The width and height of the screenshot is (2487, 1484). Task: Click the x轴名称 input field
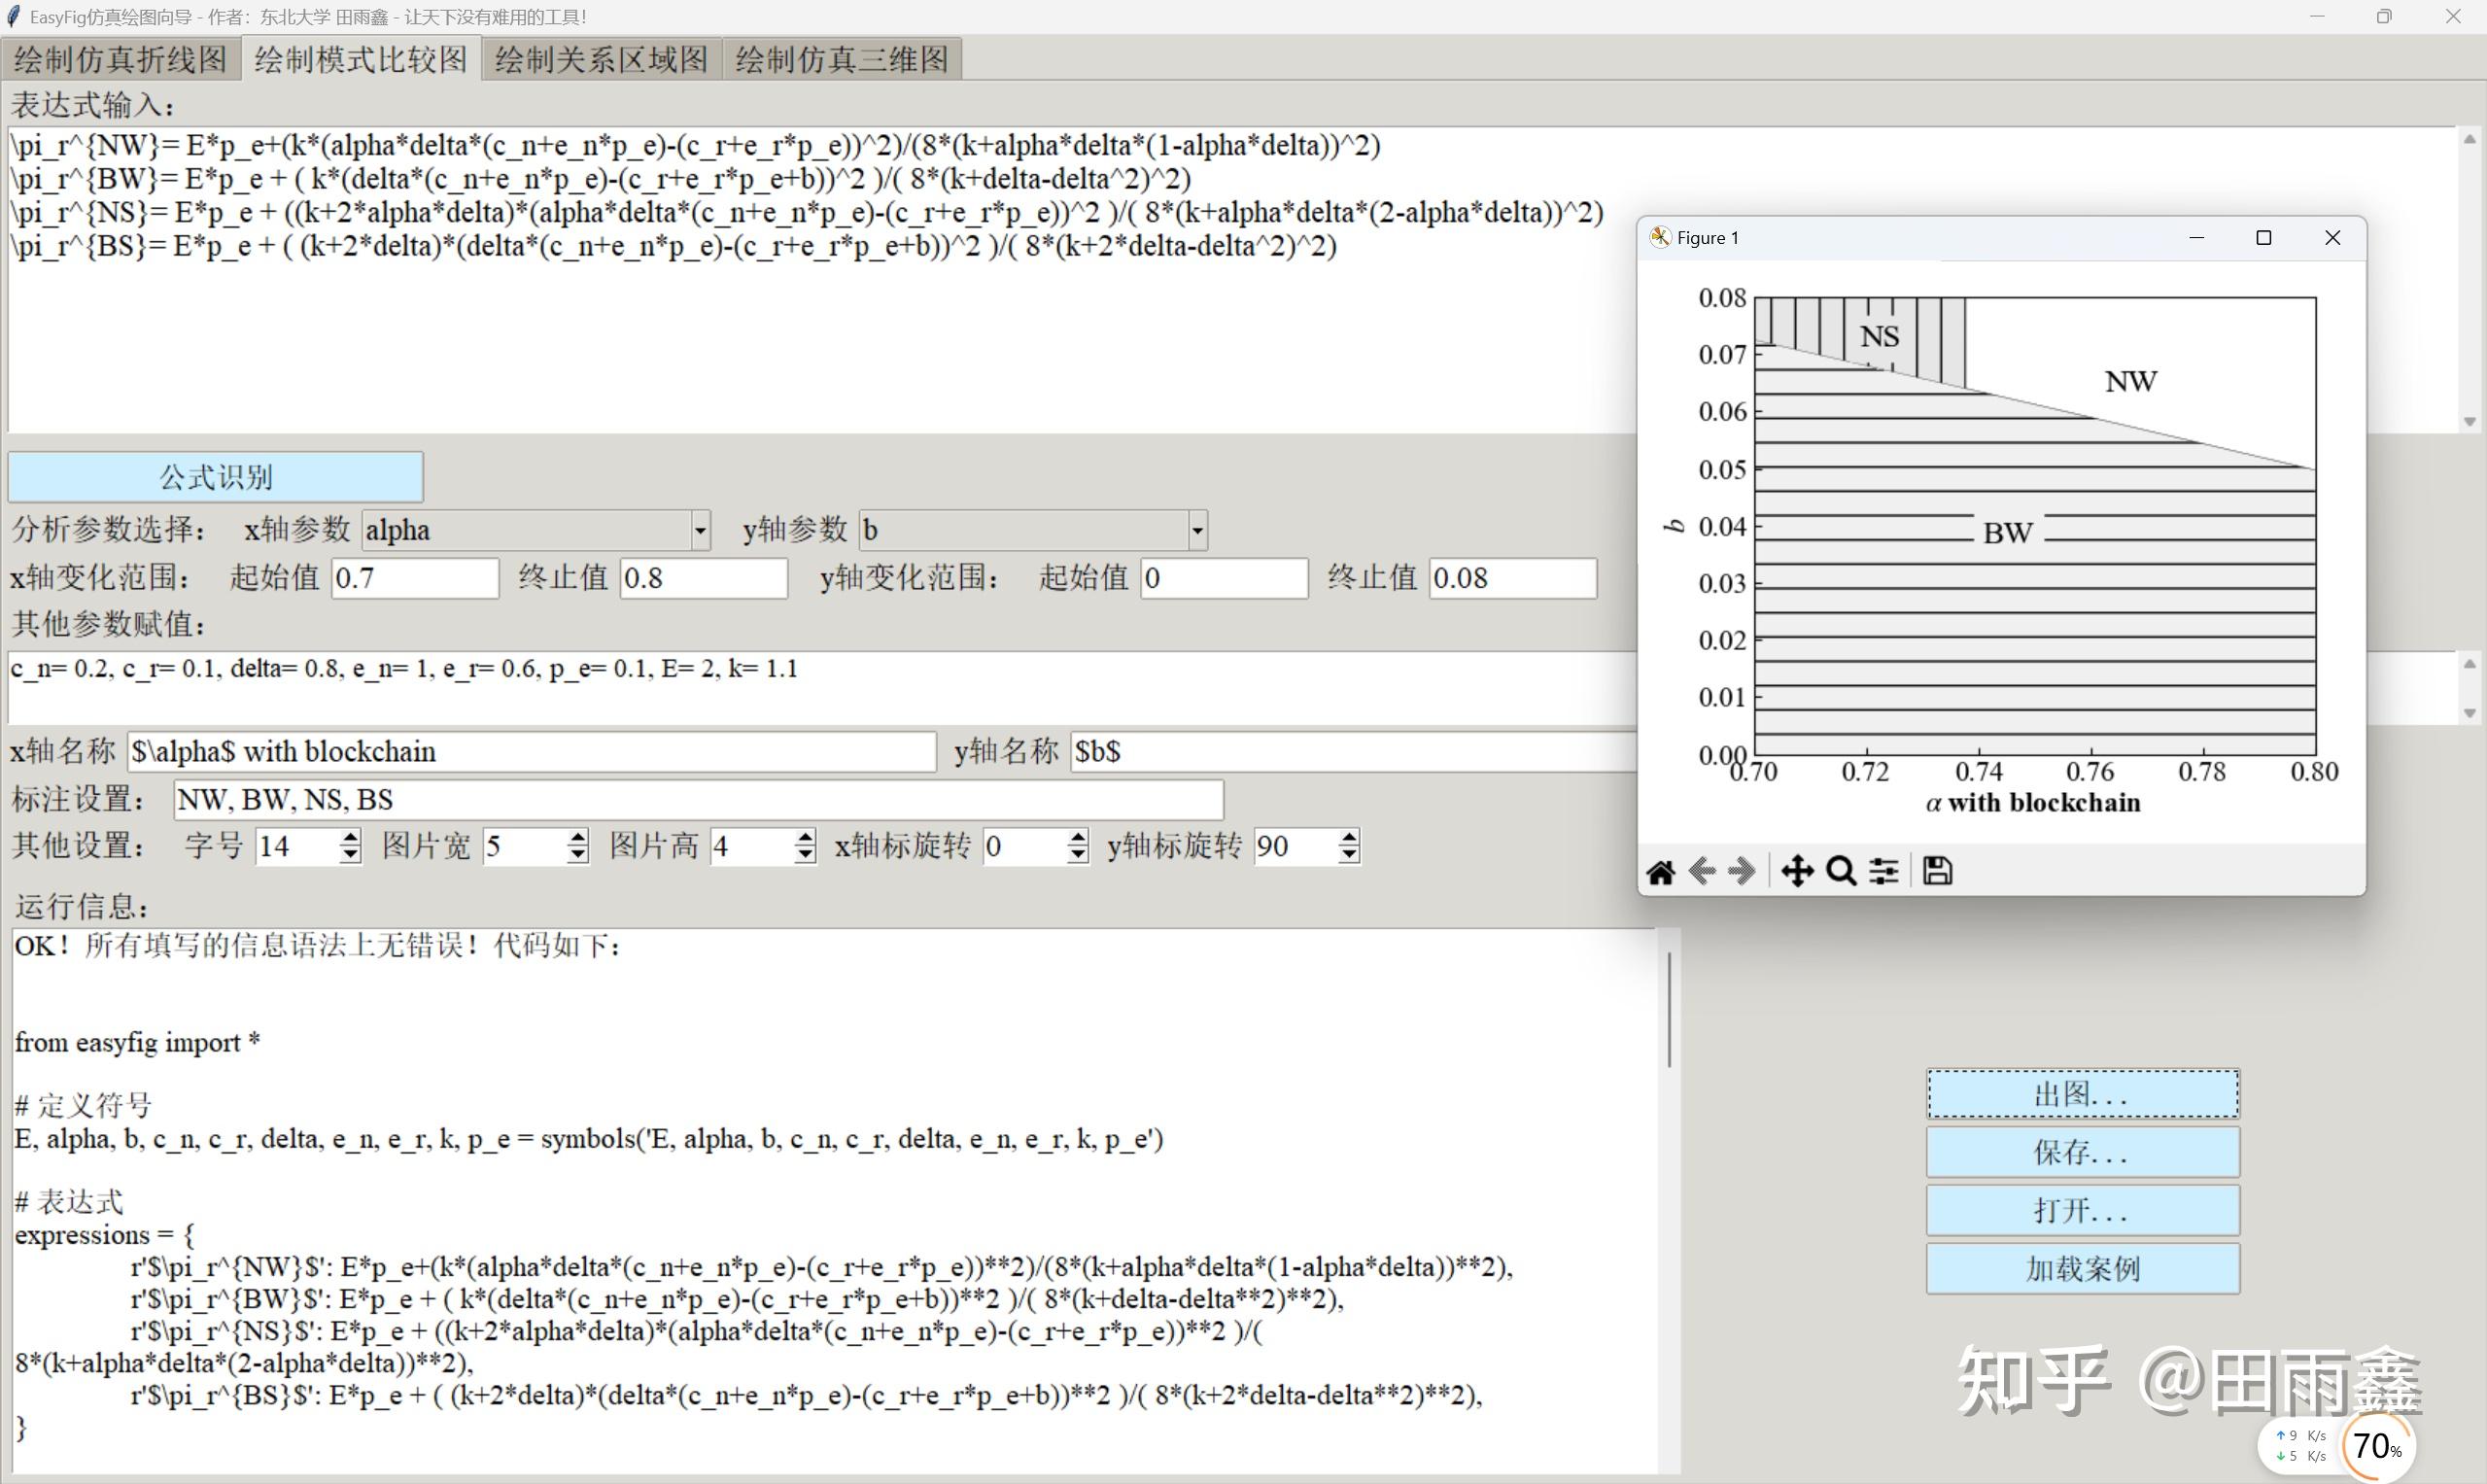pyautogui.click(x=532, y=751)
